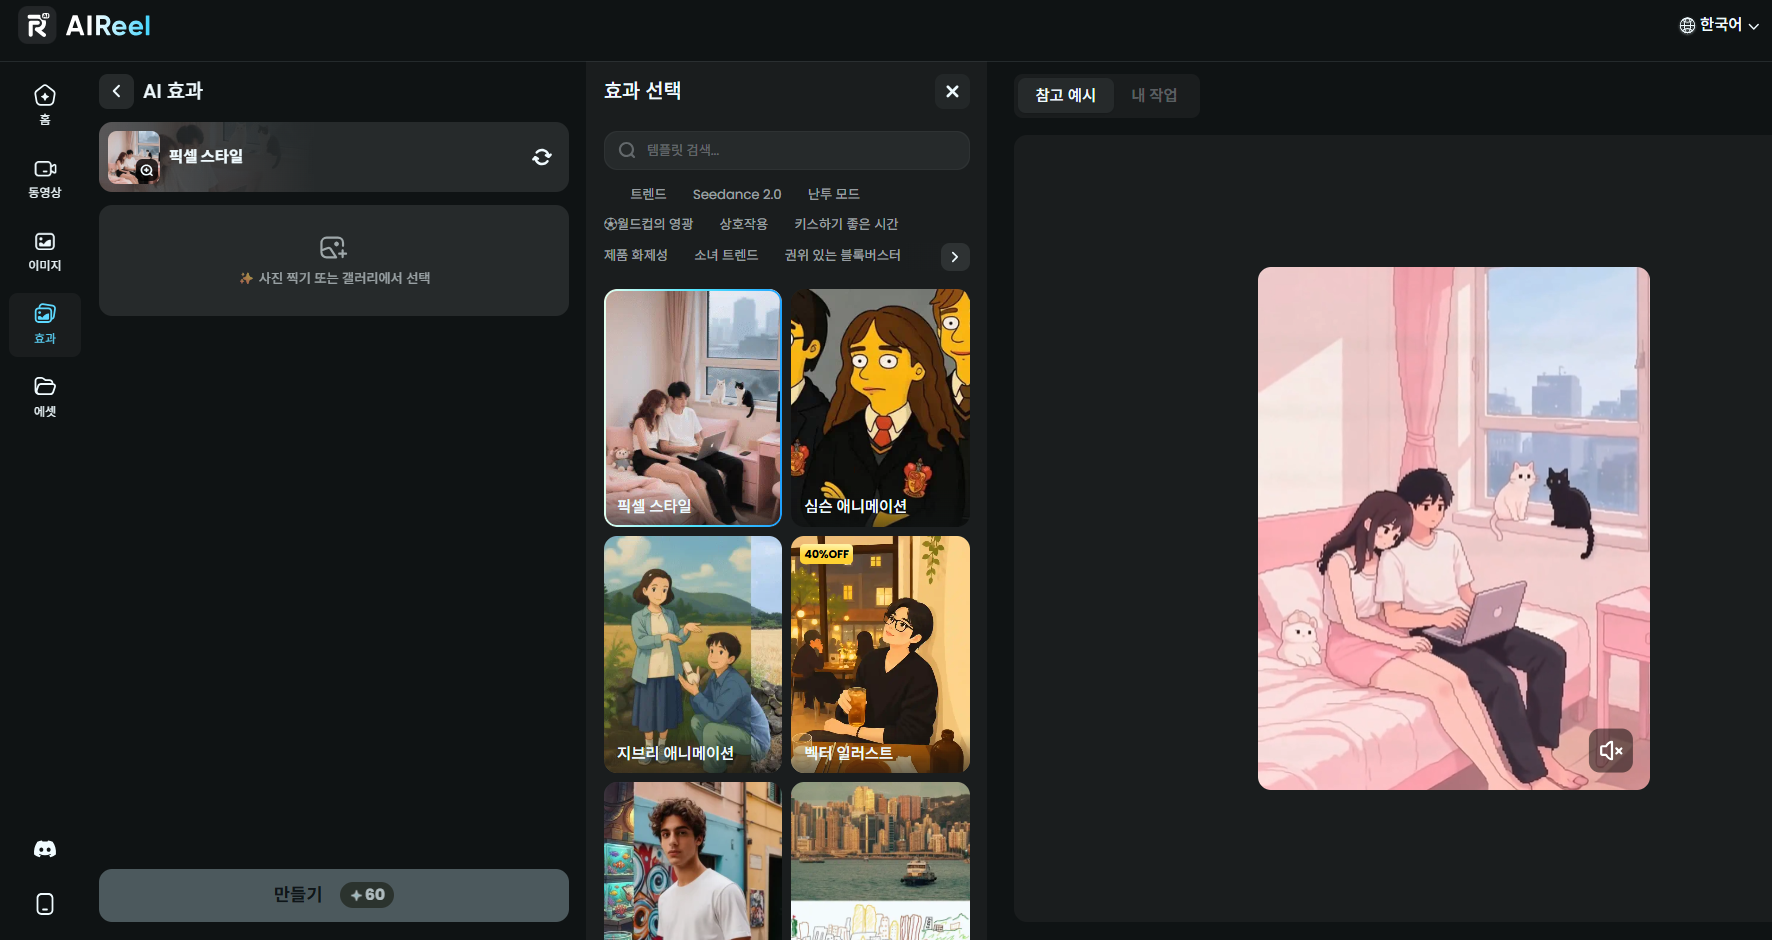This screenshot has height=940, width=1772.
Task: Unmute the preview video sound
Action: (x=1611, y=750)
